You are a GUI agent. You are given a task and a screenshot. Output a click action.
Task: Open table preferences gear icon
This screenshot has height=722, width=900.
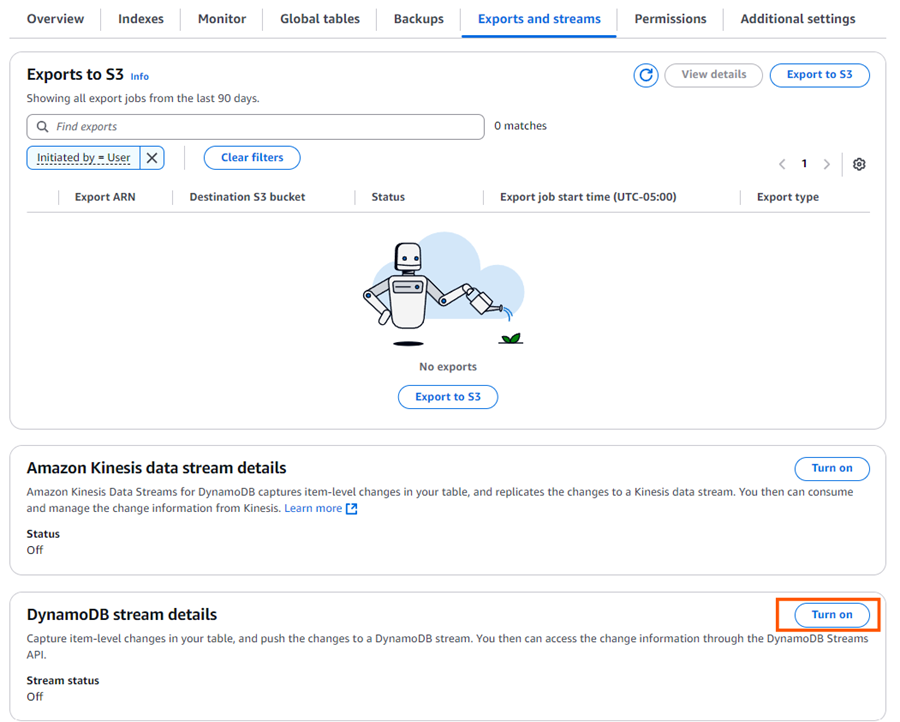[x=859, y=164]
